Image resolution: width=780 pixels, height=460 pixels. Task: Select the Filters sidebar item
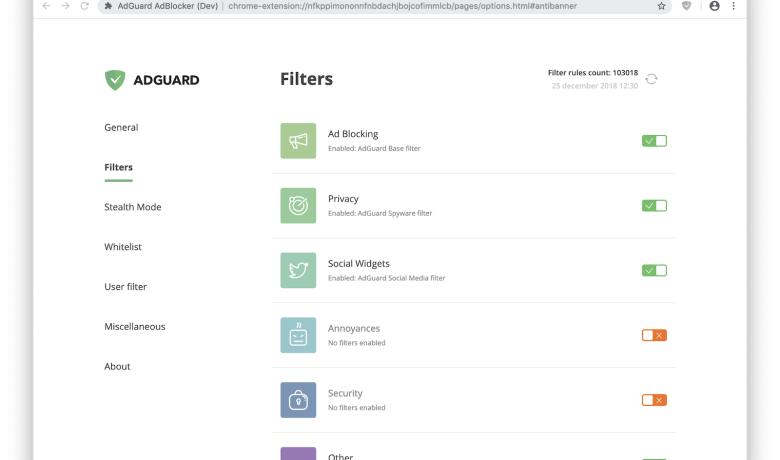[118, 167]
